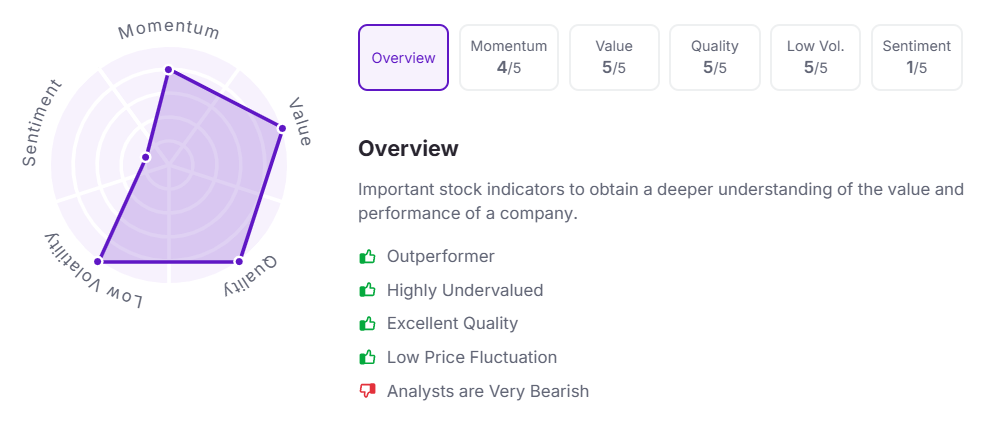
Task: Click the Analysts are Very Bearish text
Action: pos(488,391)
